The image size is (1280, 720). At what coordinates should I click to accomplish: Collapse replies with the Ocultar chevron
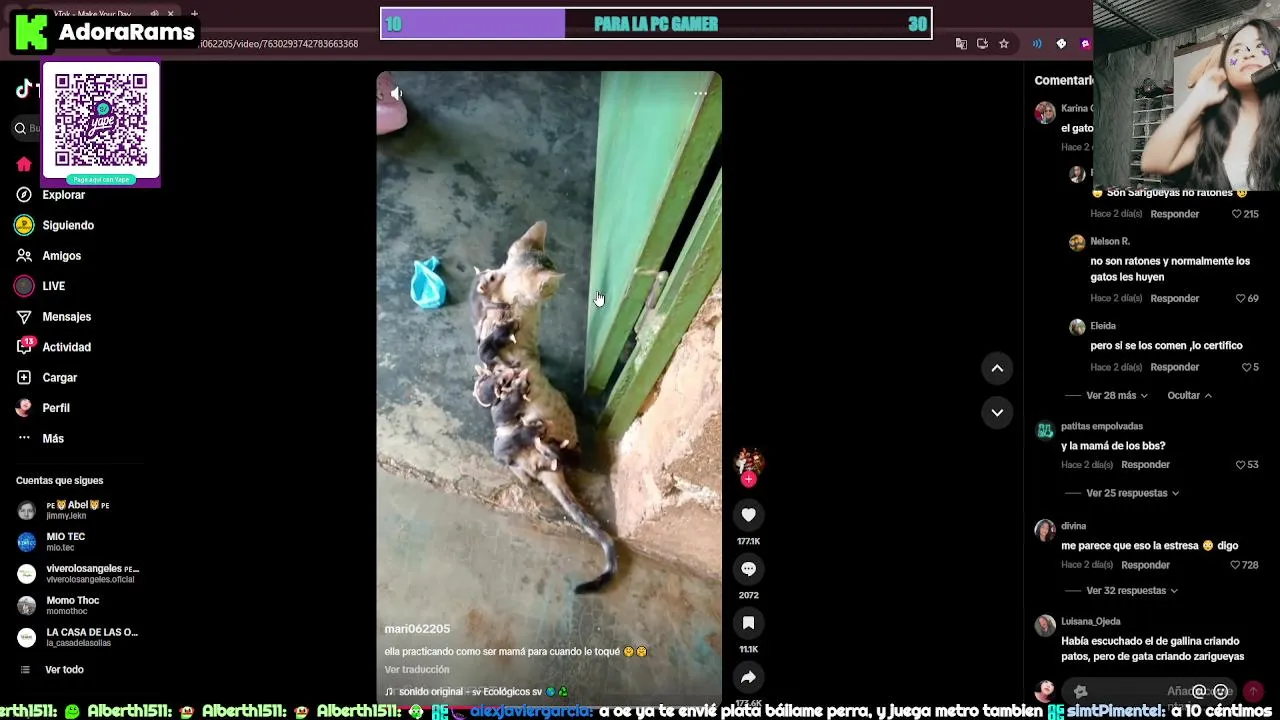1189,395
